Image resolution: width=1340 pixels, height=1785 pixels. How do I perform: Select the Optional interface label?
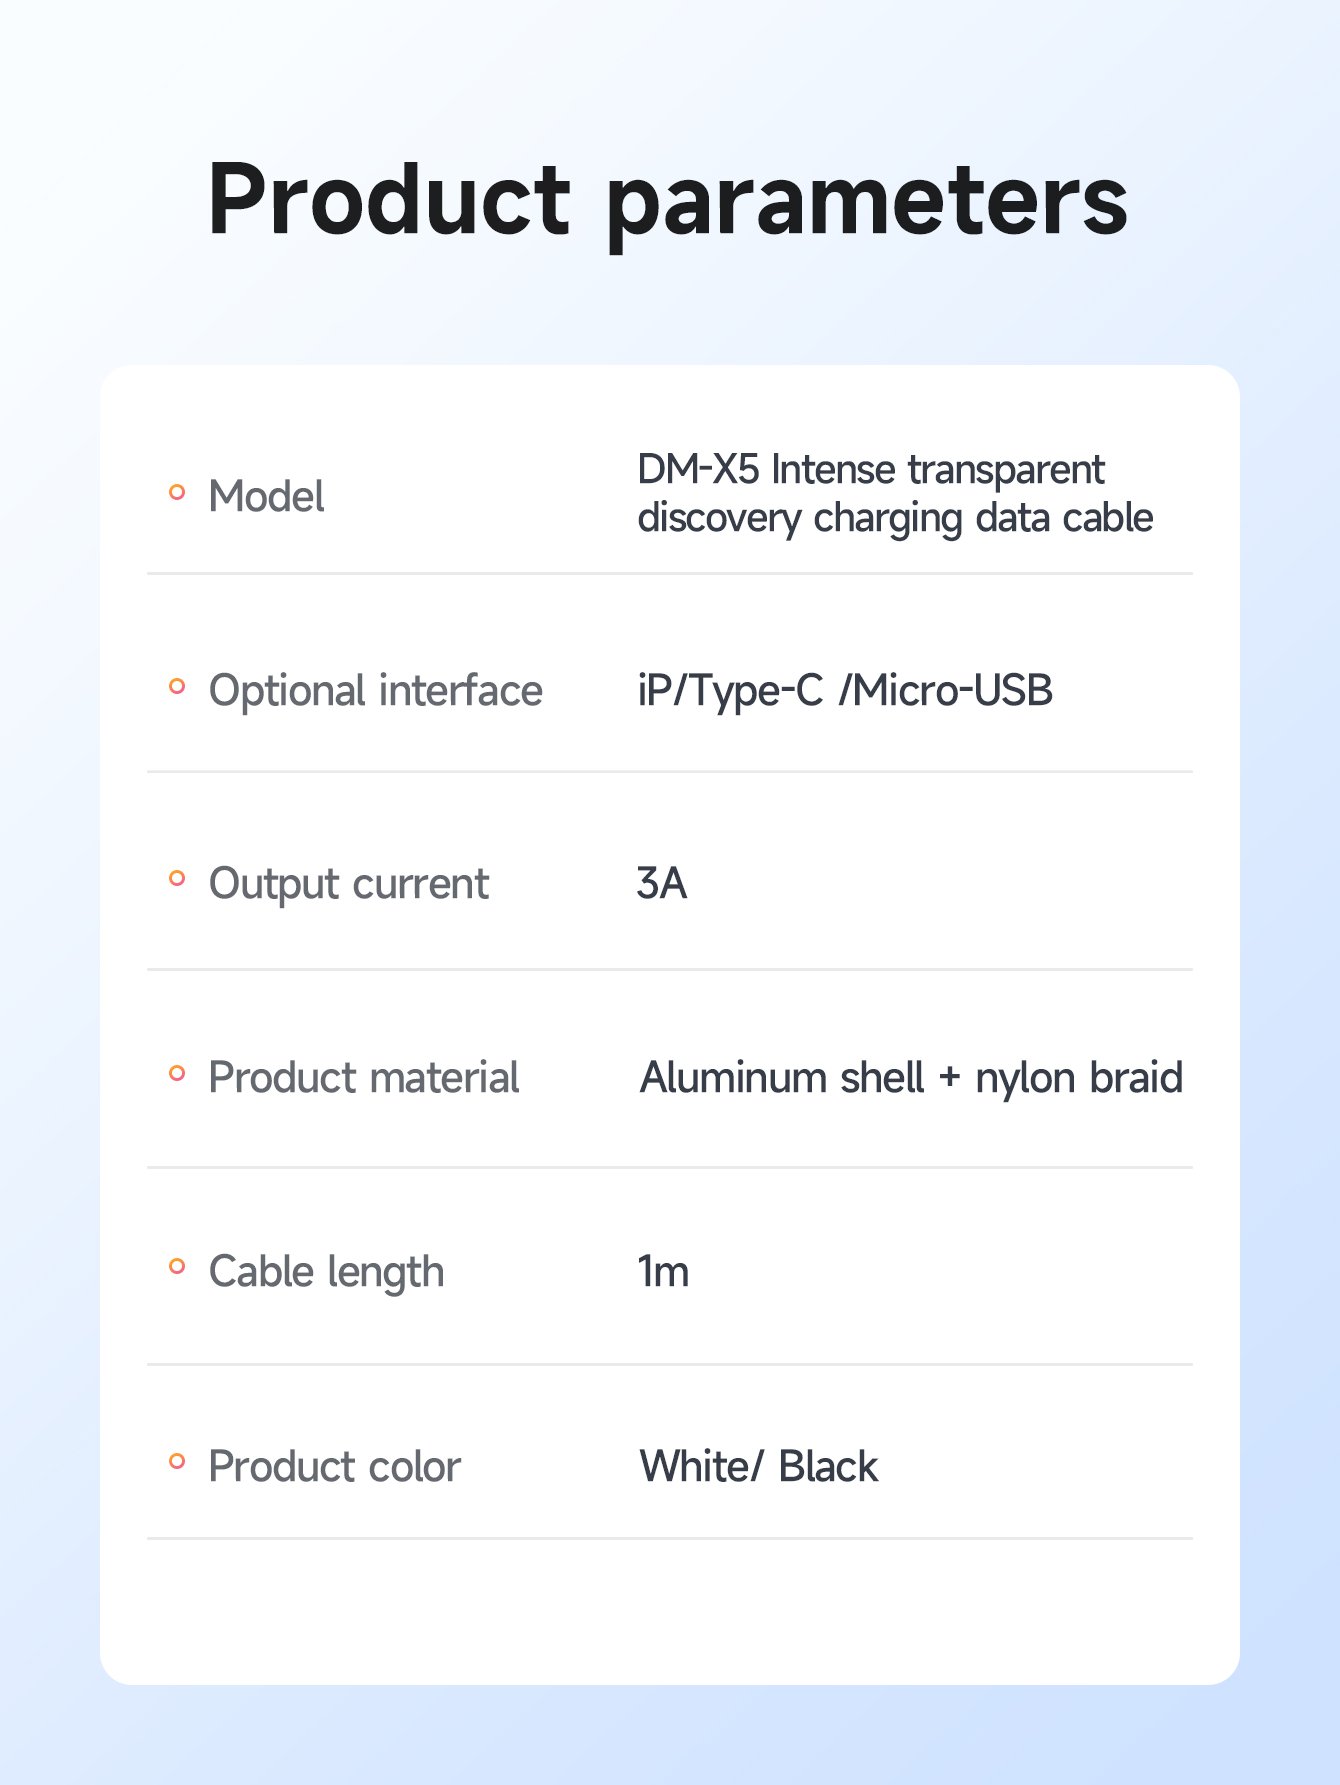(375, 691)
